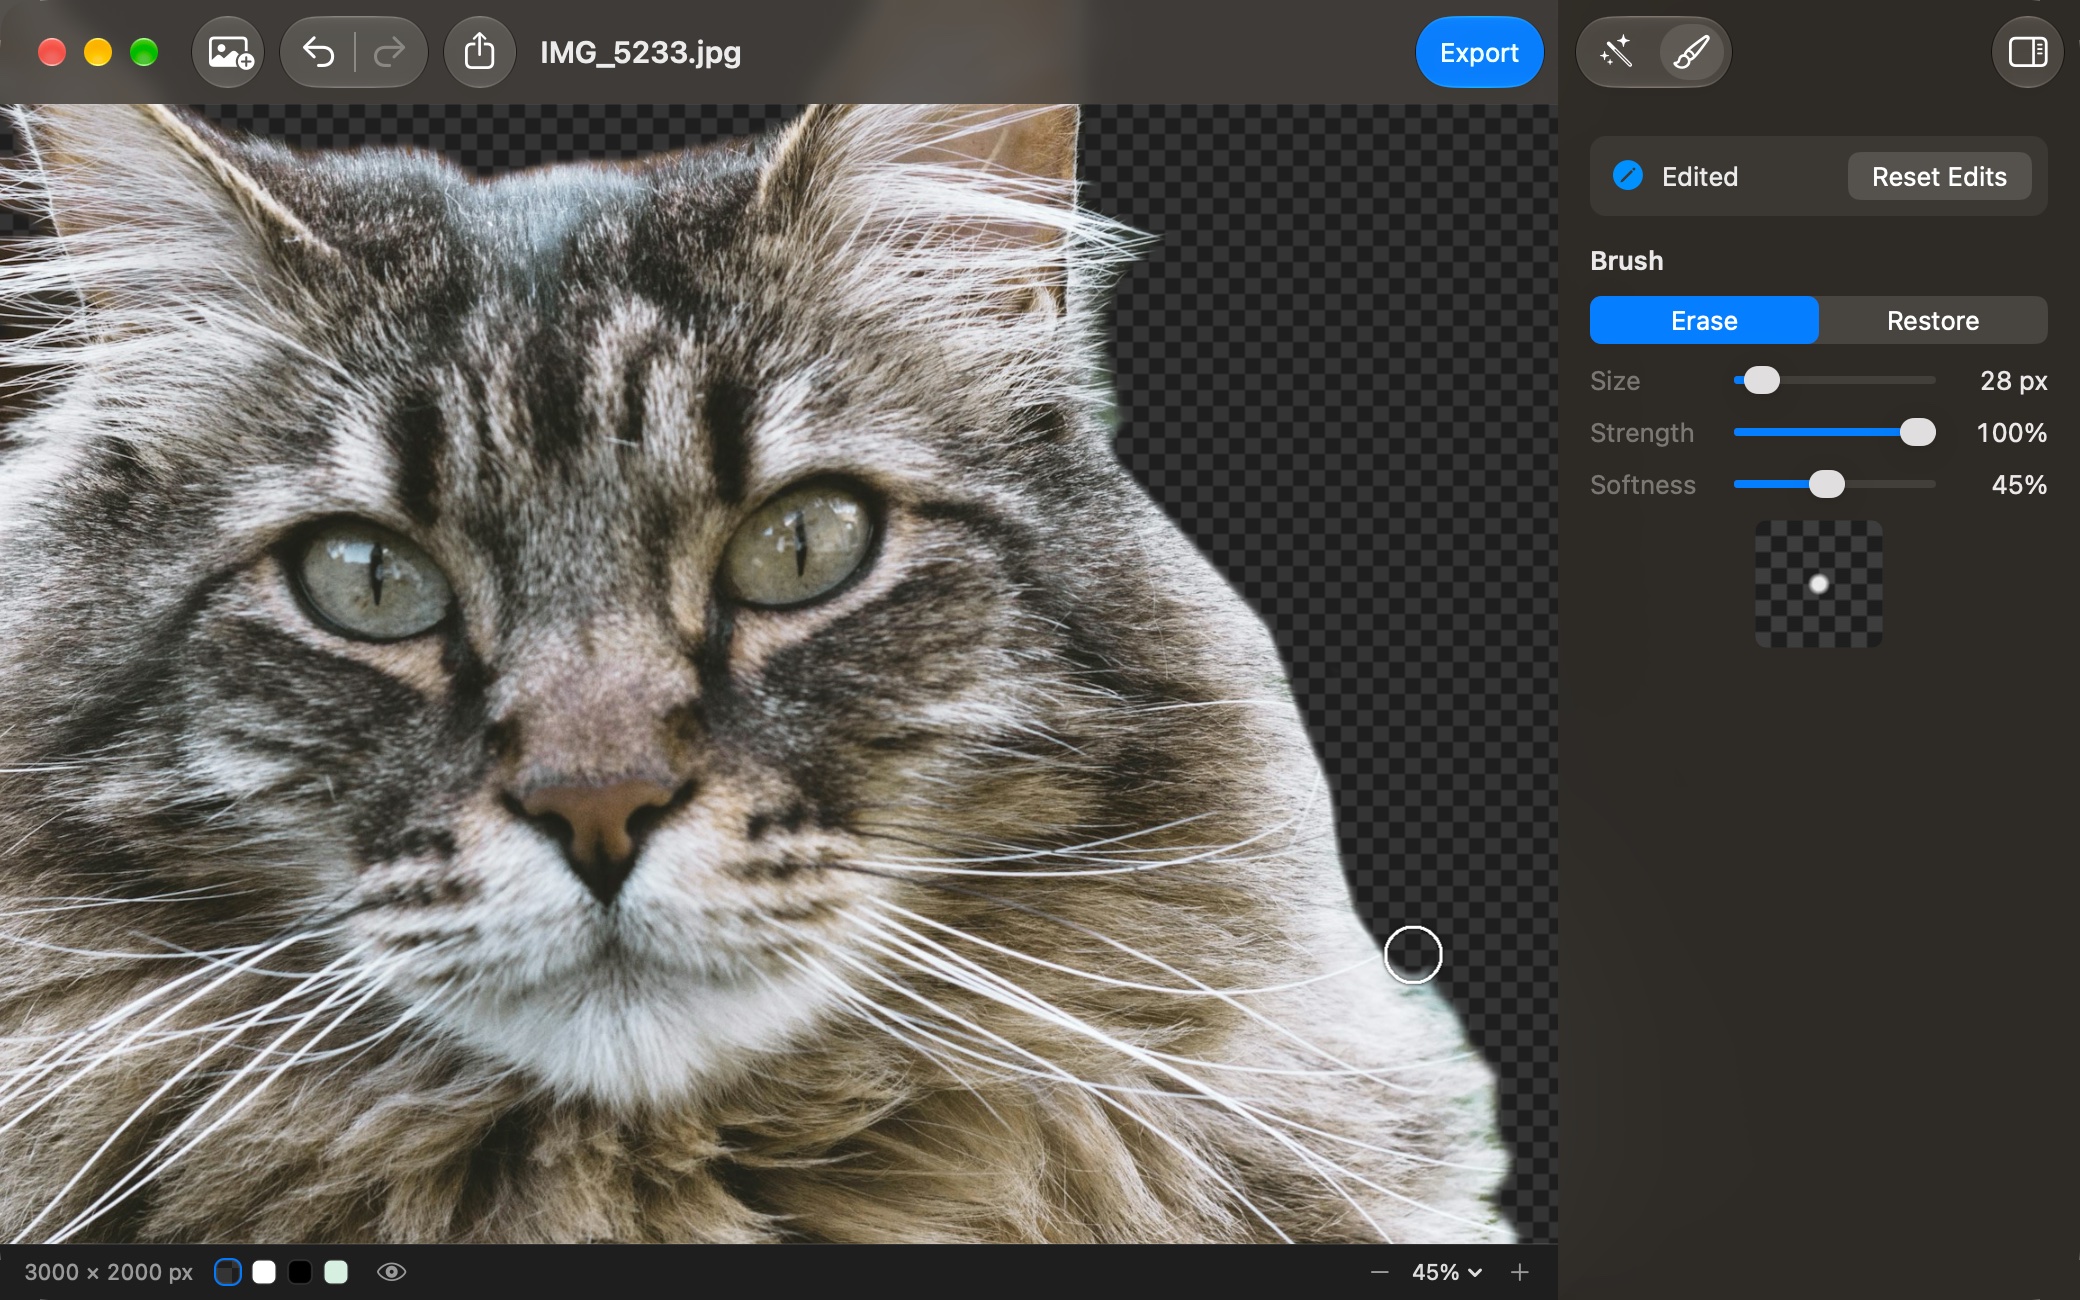Click the brush preview thumbnail

[x=1818, y=584]
